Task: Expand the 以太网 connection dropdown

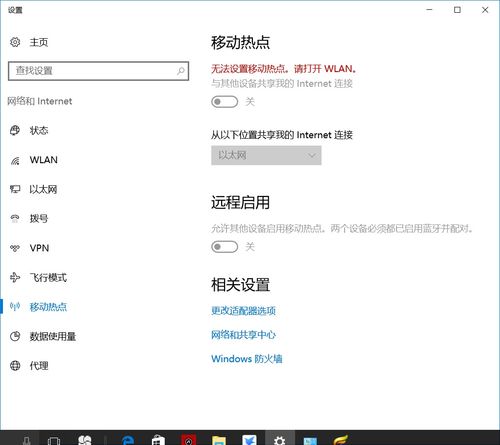Action: (266, 155)
